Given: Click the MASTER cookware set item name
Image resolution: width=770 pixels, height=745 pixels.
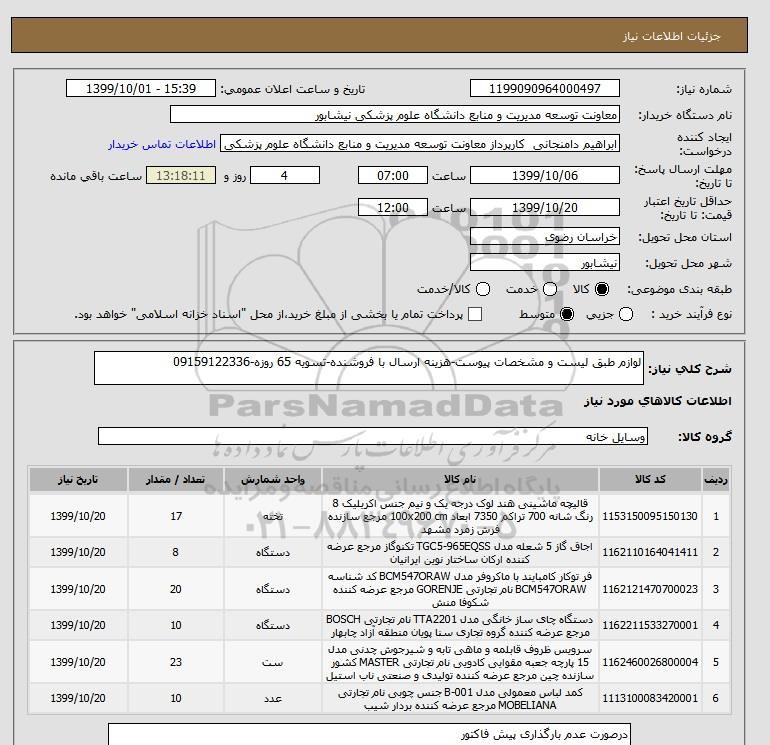Looking at the screenshot, I should pos(460,662).
